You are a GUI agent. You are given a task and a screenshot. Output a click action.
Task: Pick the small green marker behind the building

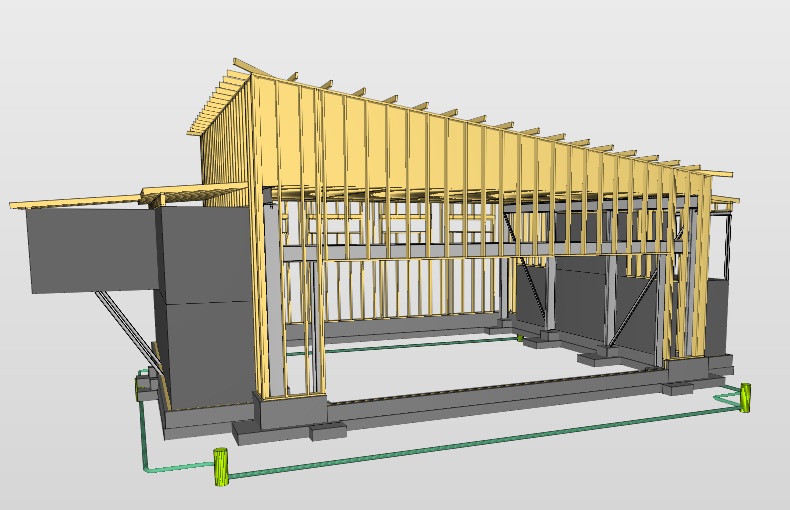point(520,338)
